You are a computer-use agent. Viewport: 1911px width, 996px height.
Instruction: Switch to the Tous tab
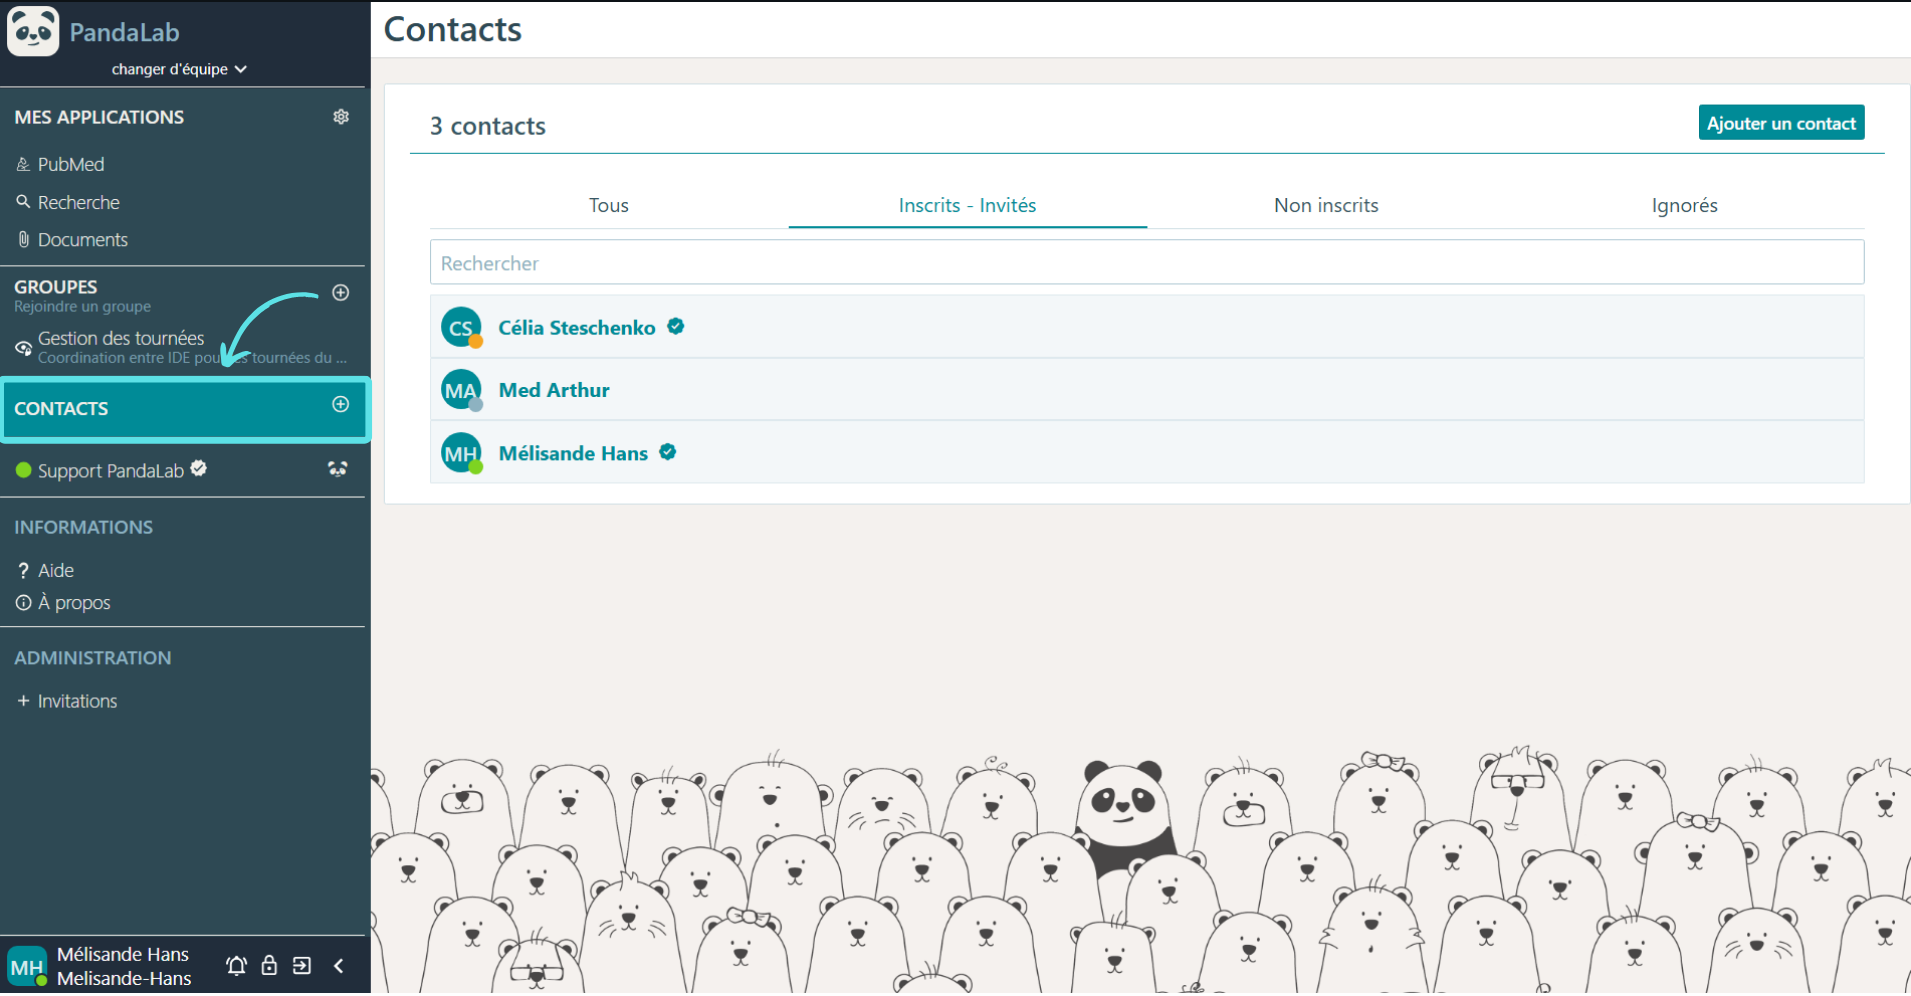coord(609,205)
